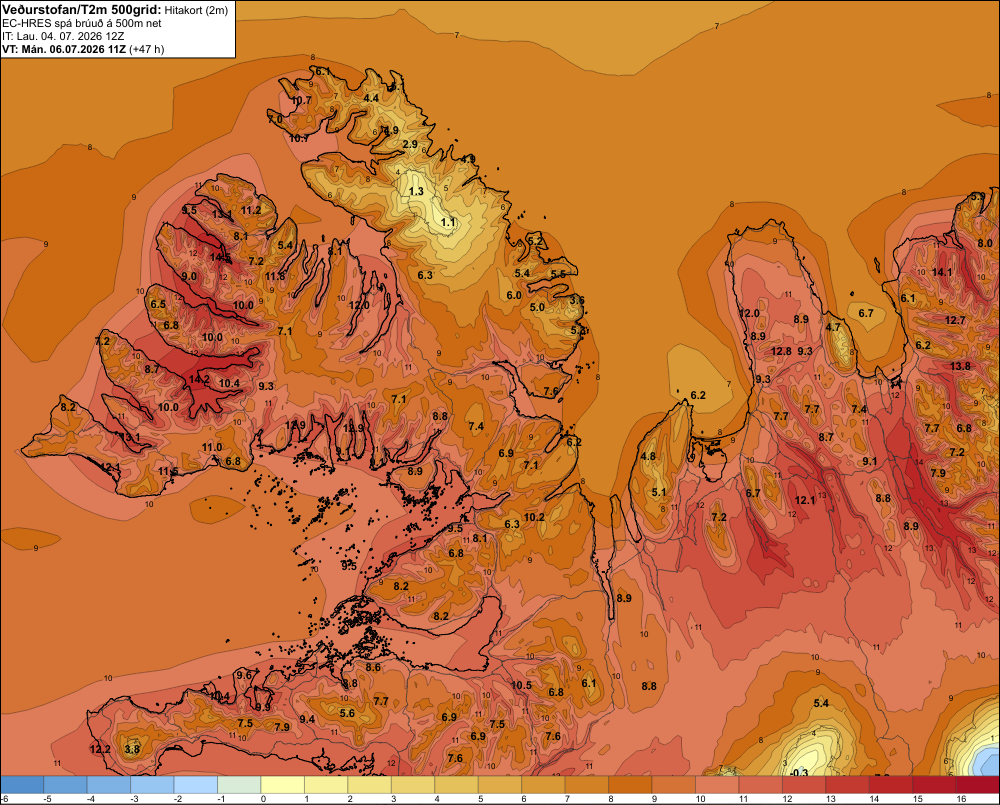
Task: Click the 9.4 temperature value
Action: click(307, 720)
